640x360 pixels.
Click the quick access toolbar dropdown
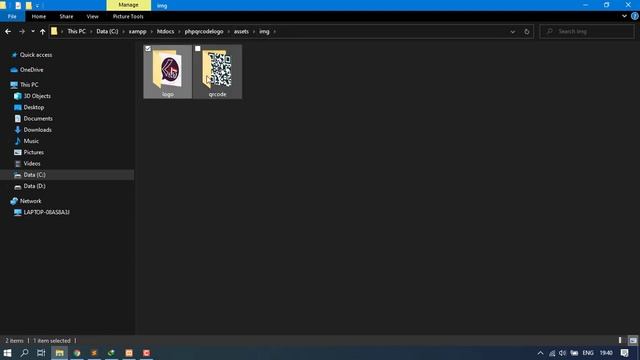(37, 5)
